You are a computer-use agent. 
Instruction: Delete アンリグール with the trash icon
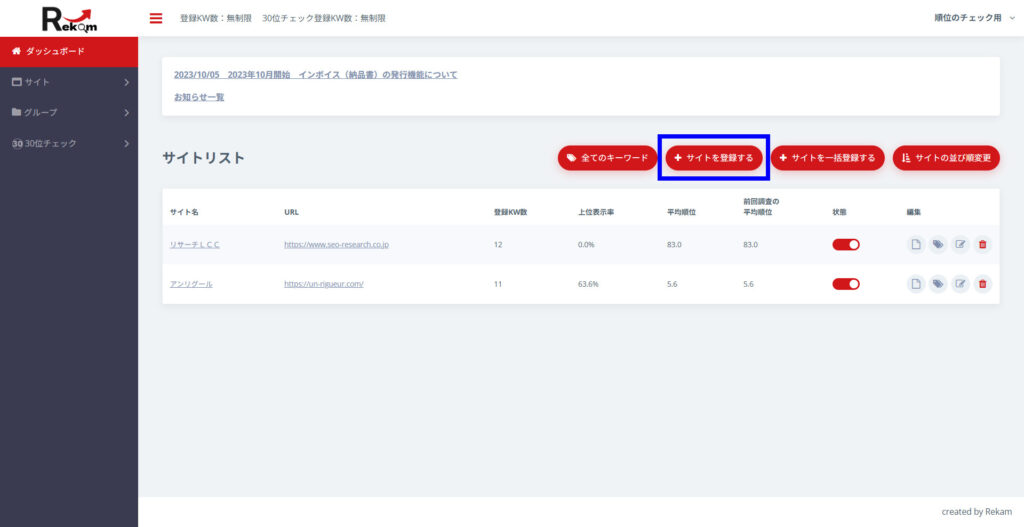coord(982,284)
